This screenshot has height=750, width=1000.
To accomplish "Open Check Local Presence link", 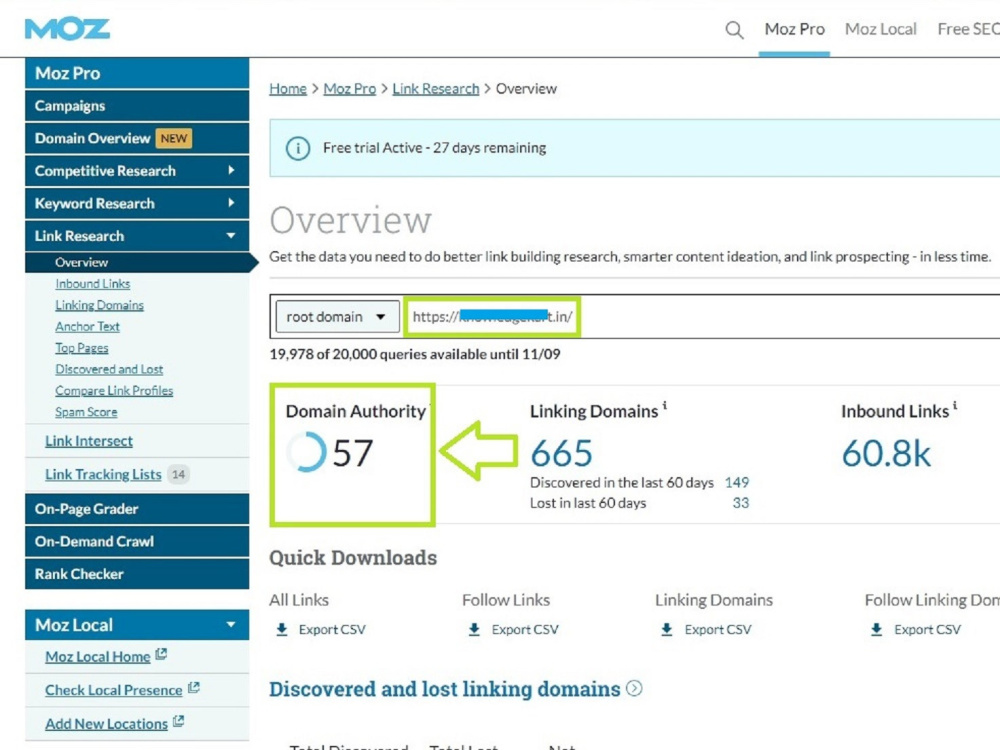I will point(114,690).
